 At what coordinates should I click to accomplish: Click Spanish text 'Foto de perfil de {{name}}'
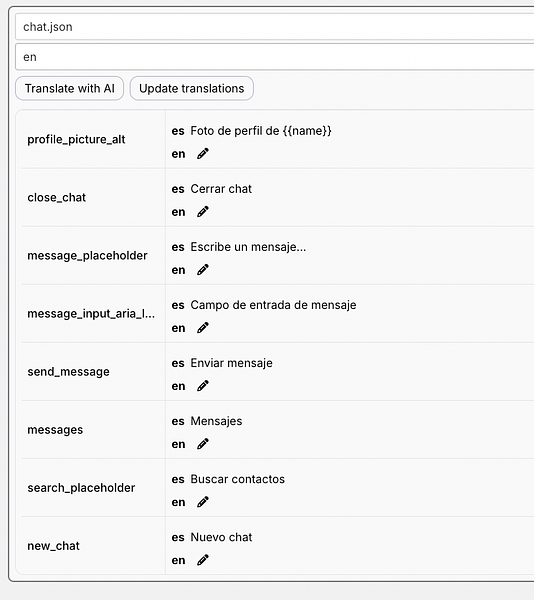261,131
